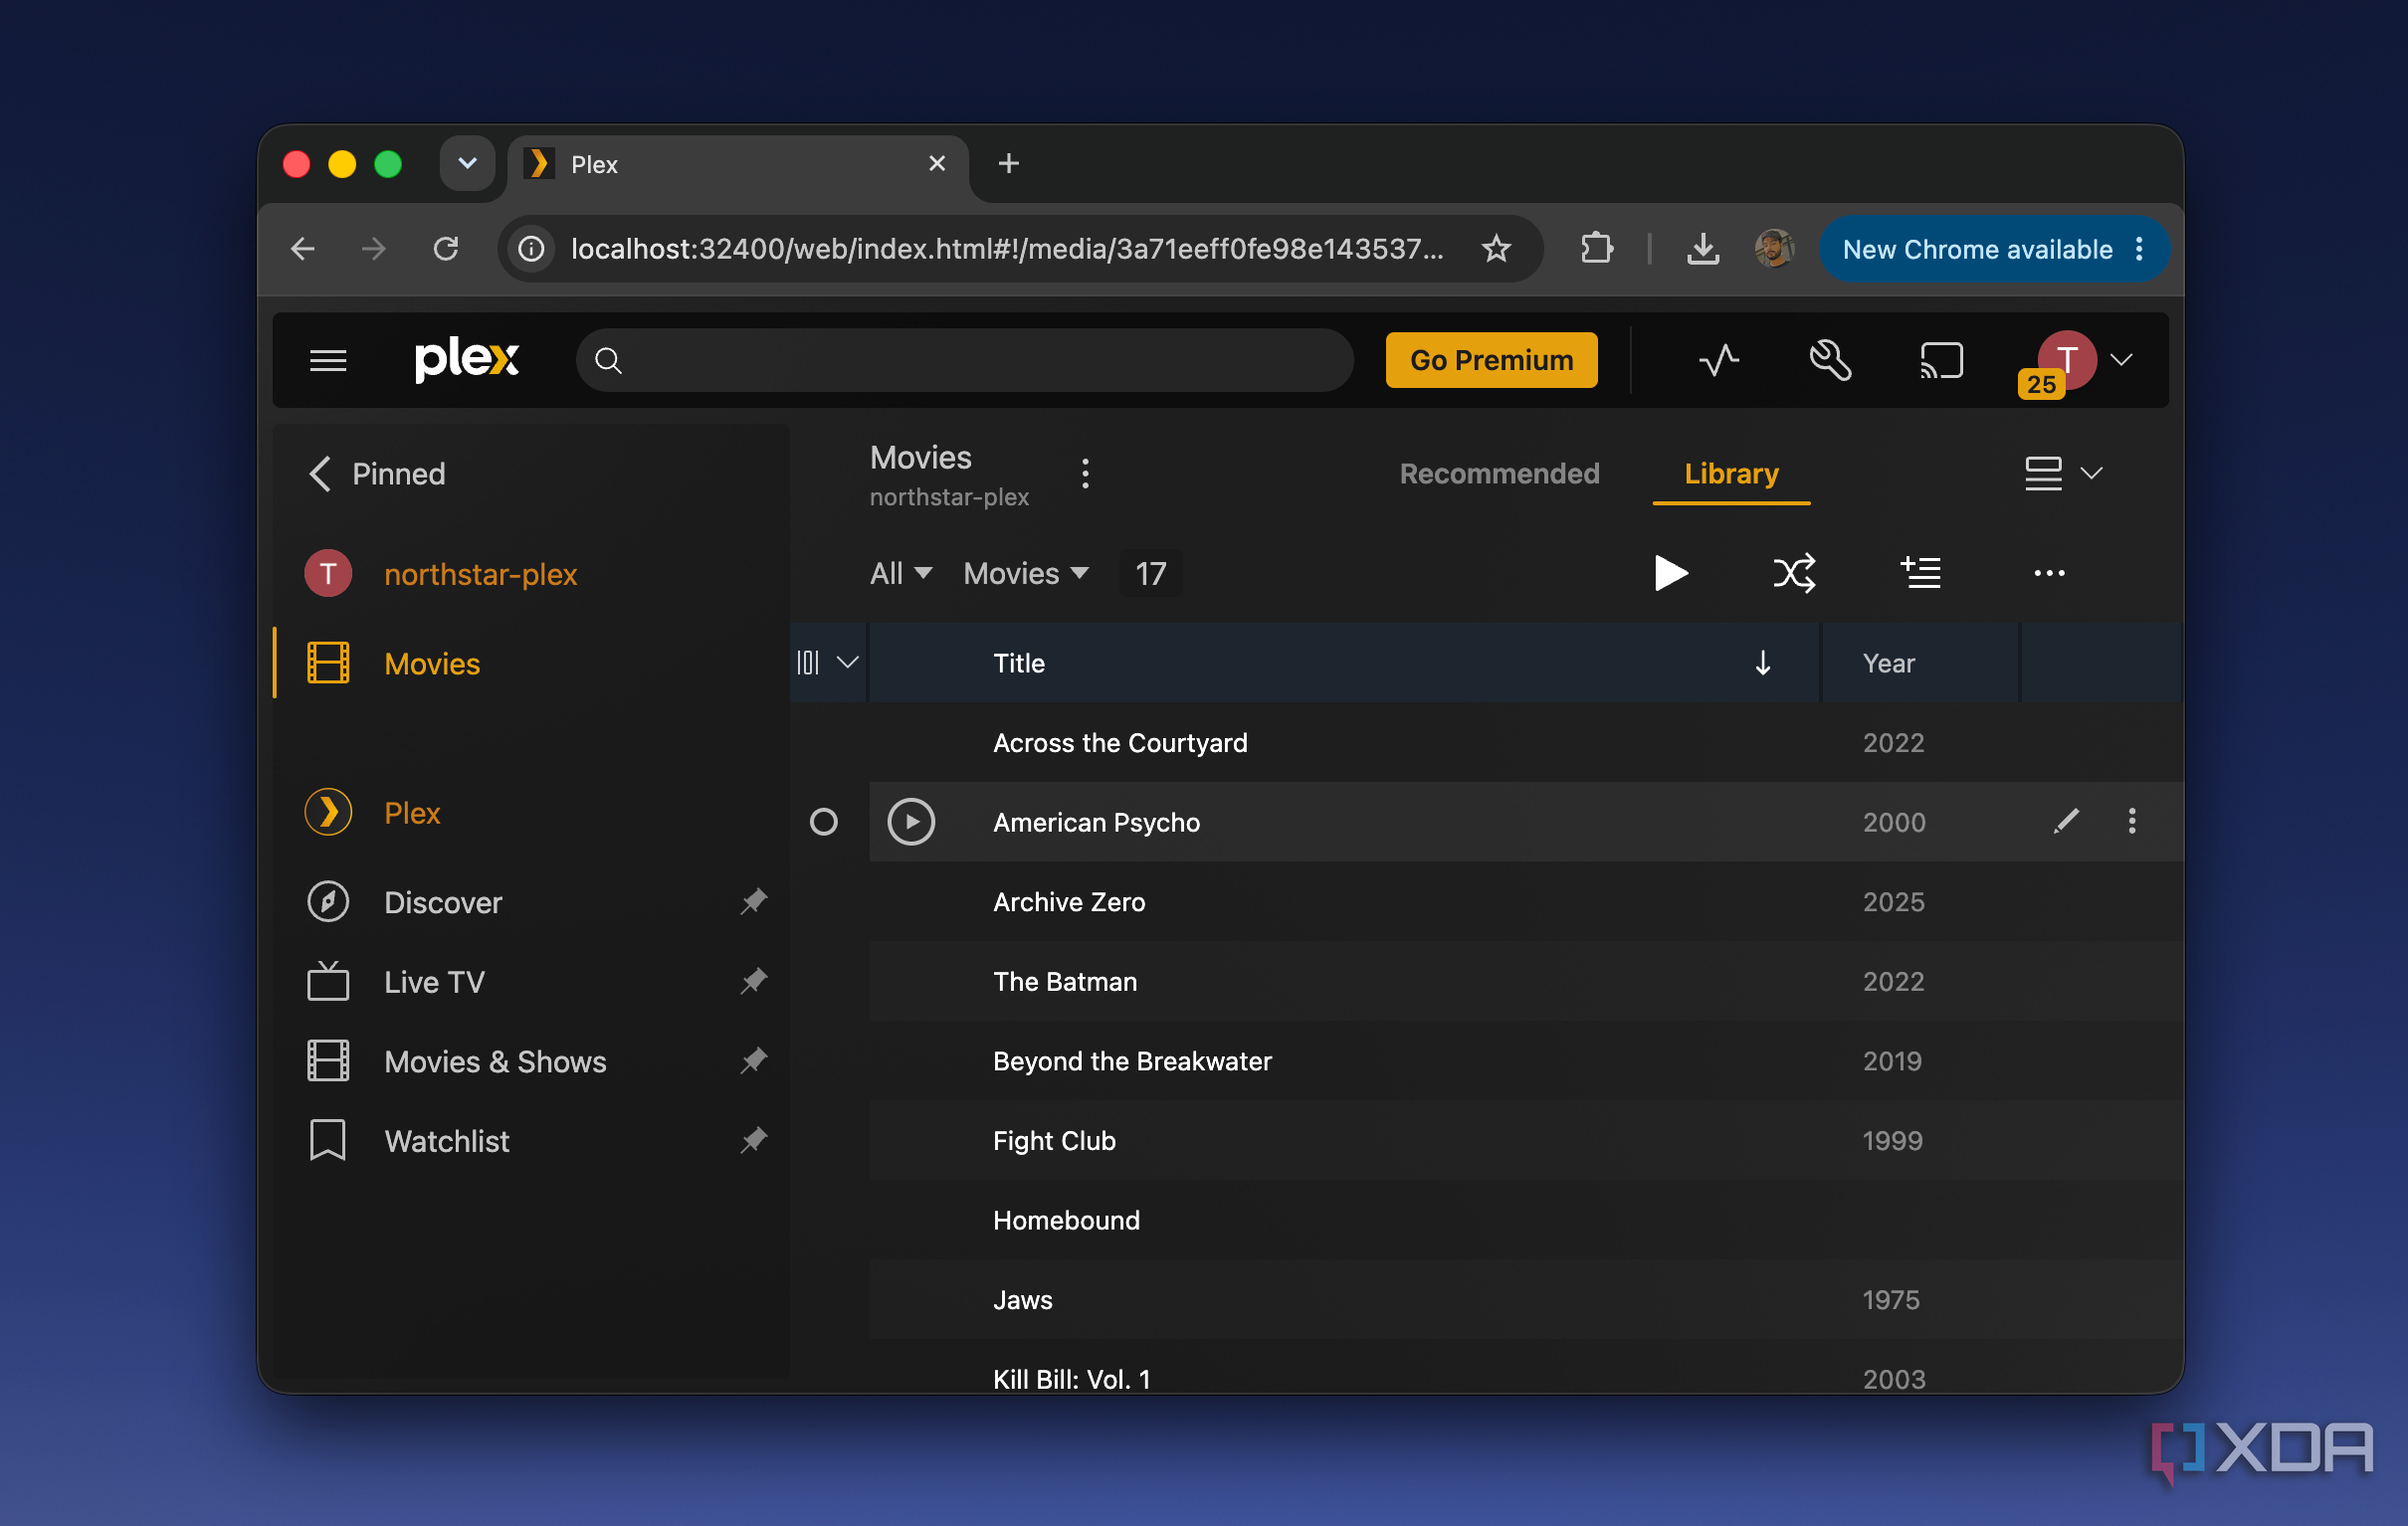
Task: Open the hamburger navigation menu
Action: pos(328,360)
